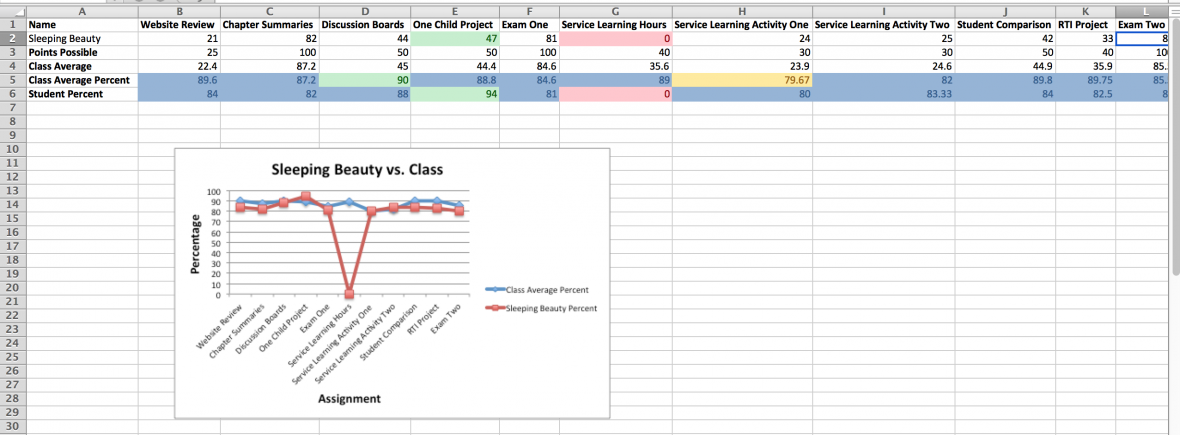Click the red data point at zero percent

click(349, 294)
